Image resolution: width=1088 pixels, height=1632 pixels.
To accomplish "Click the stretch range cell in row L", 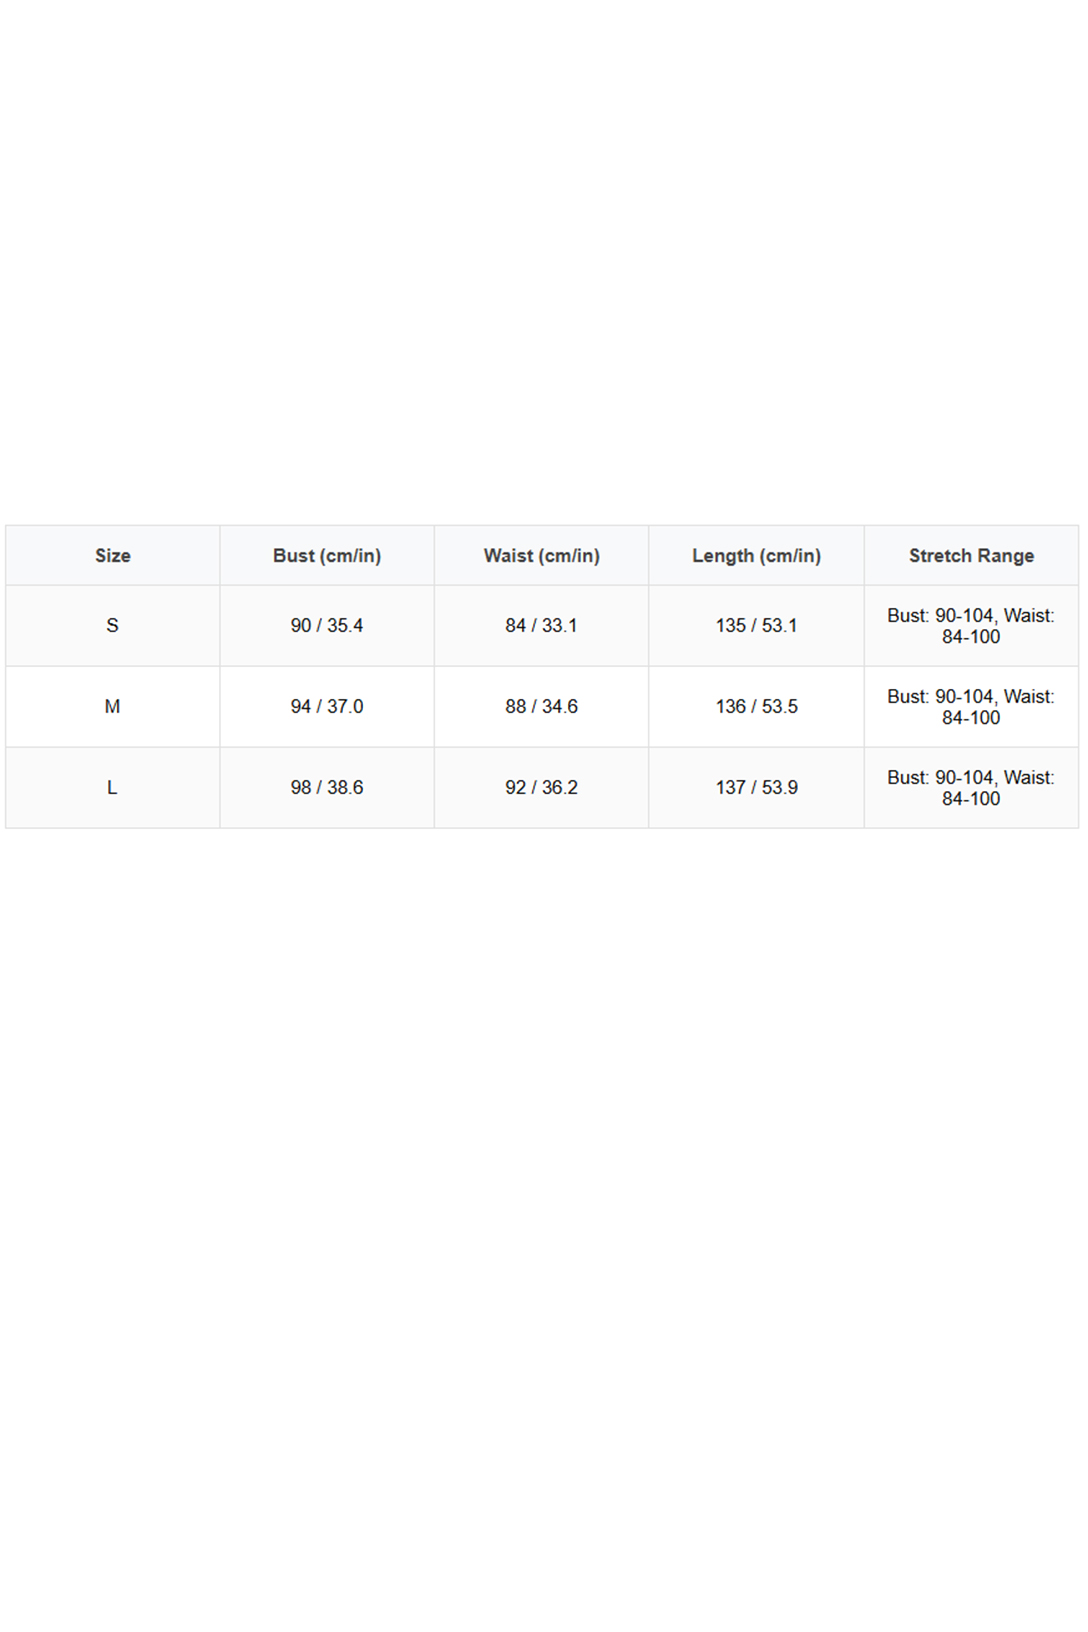I will (x=971, y=788).
